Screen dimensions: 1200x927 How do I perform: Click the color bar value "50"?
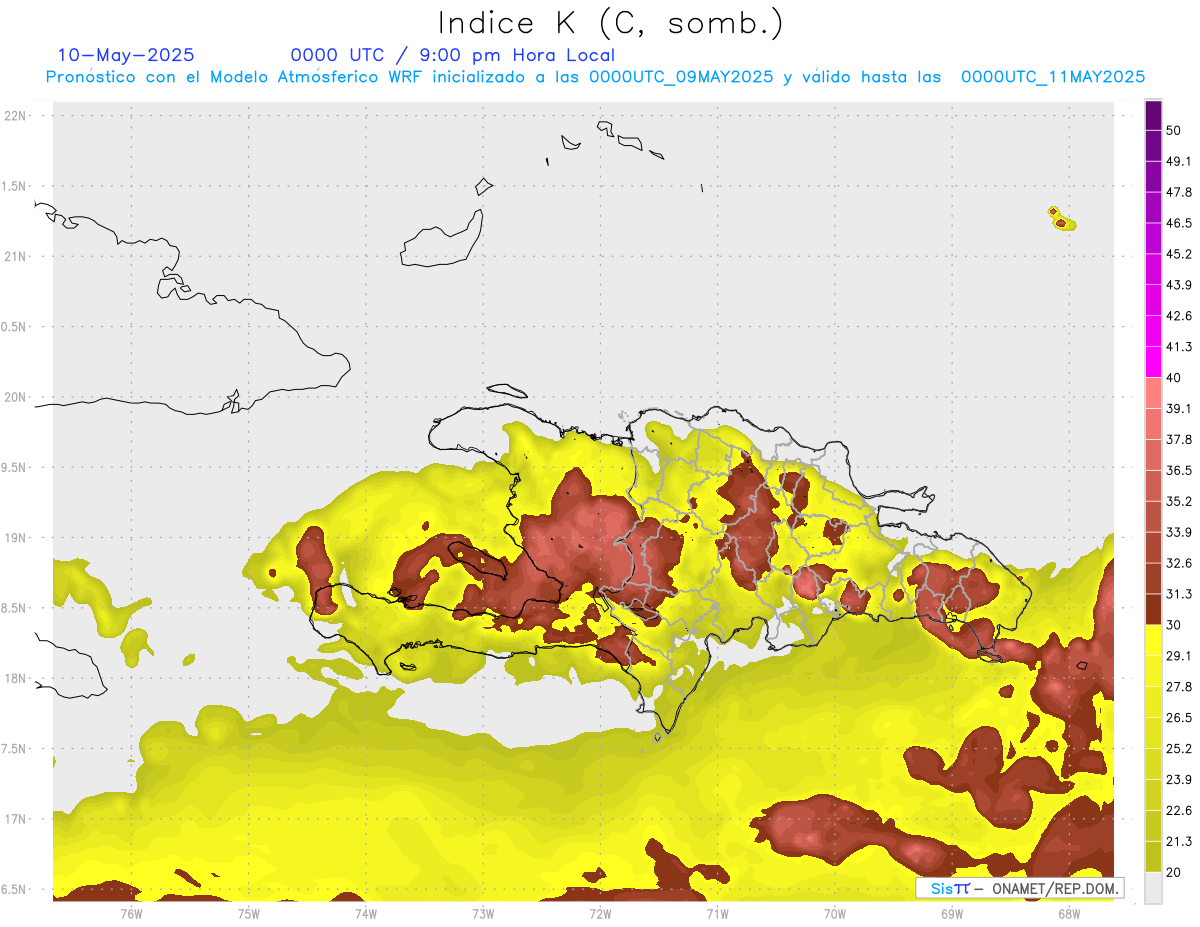(1174, 130)
